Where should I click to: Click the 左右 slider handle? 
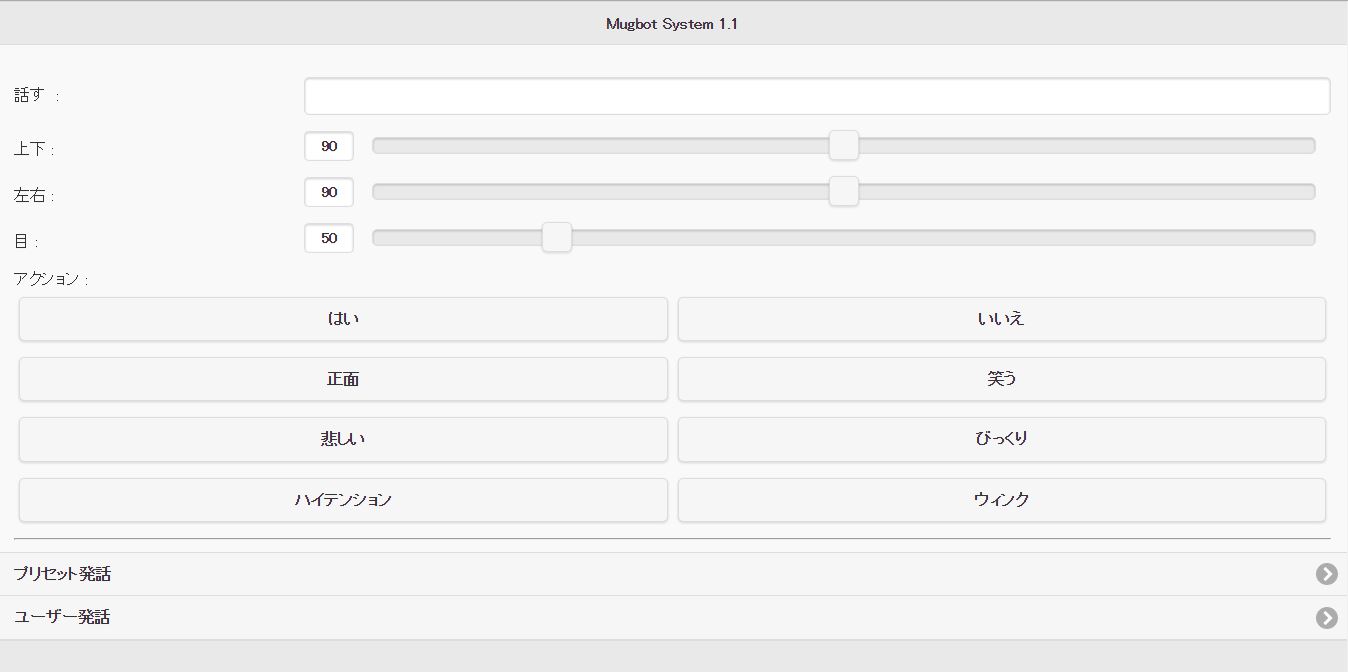[x=844, y=191]
